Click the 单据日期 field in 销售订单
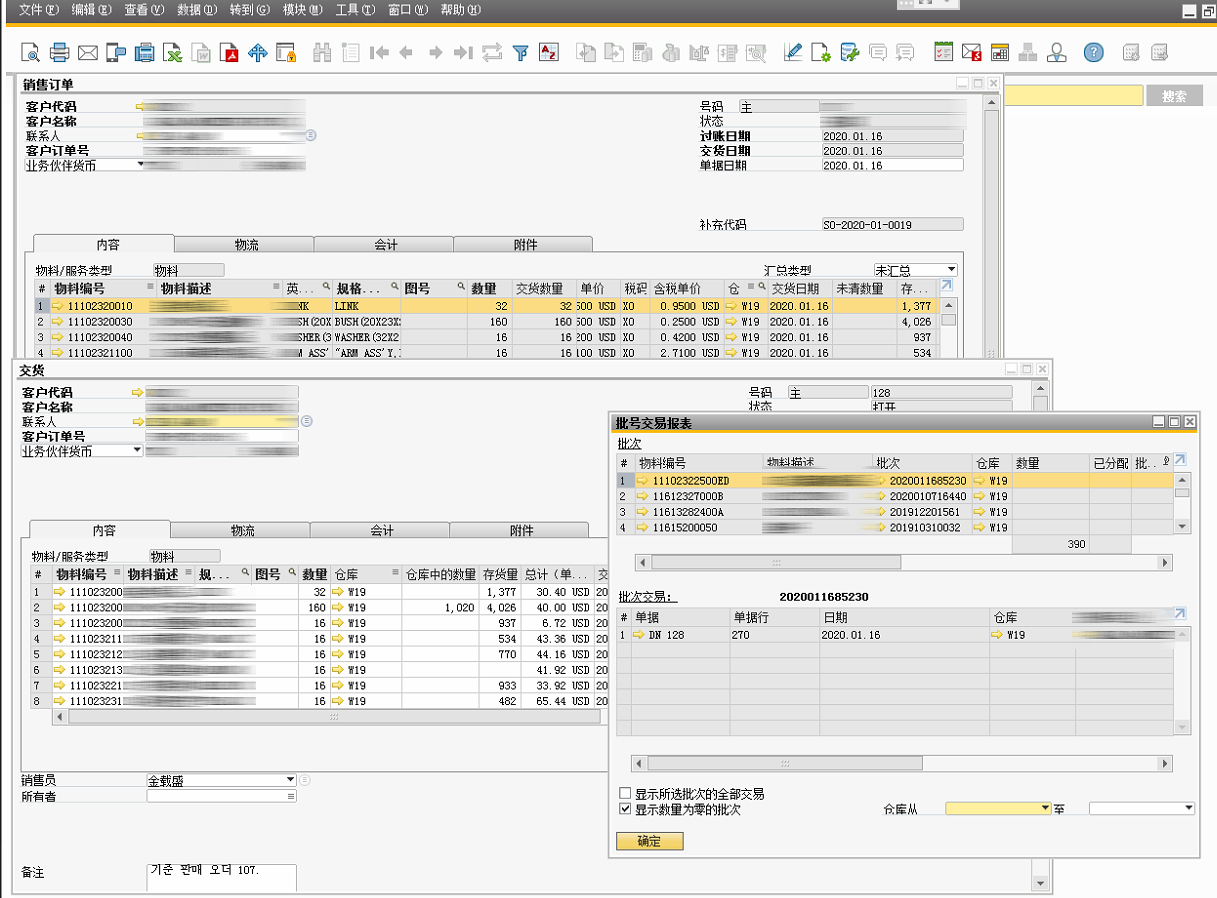Image resolution: width=1217 pixels, height=898 pixels. 892,165
